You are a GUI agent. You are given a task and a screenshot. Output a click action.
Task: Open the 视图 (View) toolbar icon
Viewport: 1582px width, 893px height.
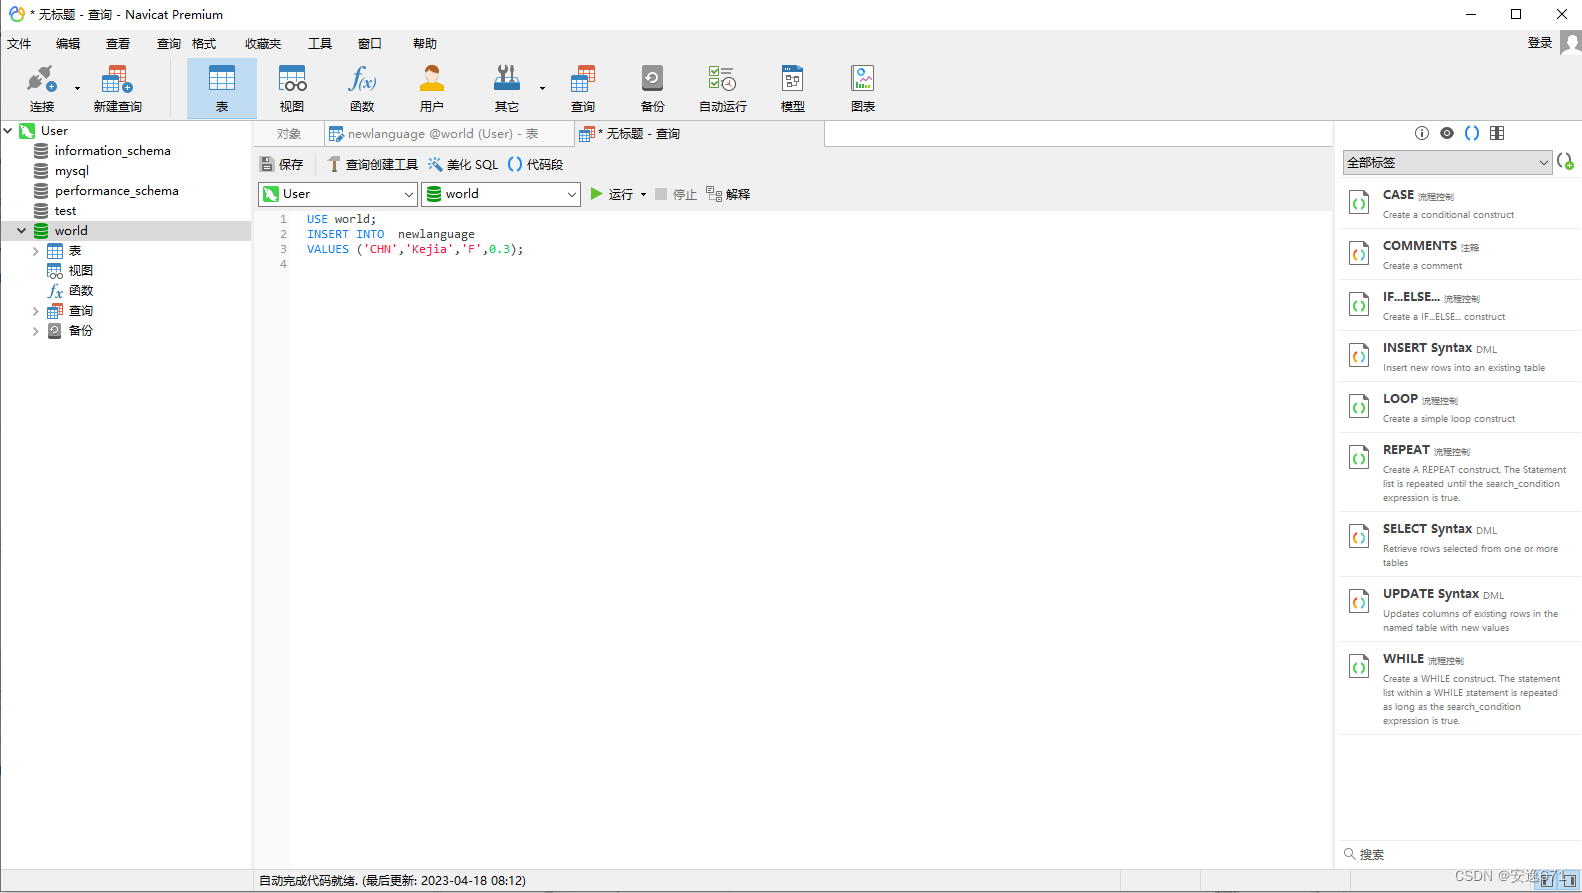pos(292,88)
